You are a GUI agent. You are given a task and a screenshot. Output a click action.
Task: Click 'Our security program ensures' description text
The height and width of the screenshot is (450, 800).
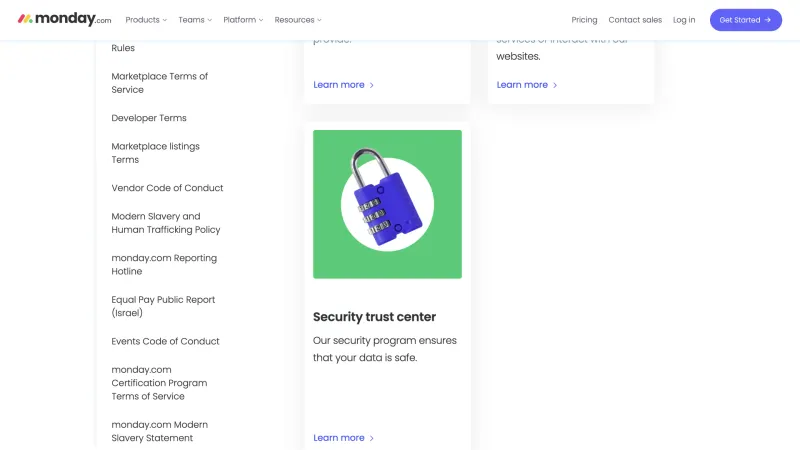385,349
